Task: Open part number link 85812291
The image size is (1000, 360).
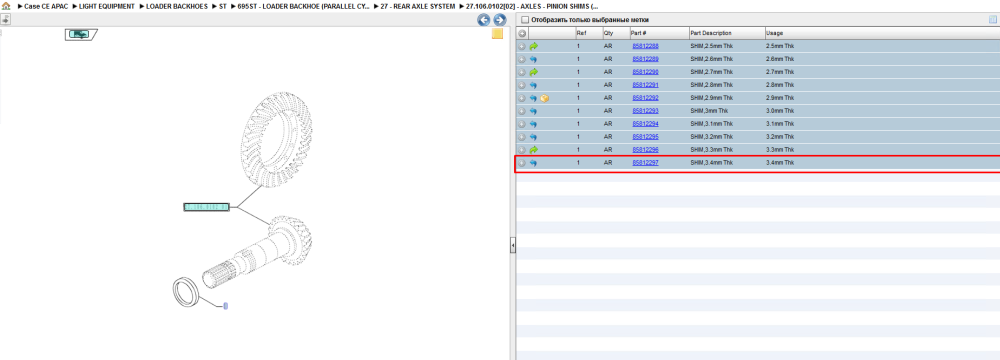Action: coord(645,85)
